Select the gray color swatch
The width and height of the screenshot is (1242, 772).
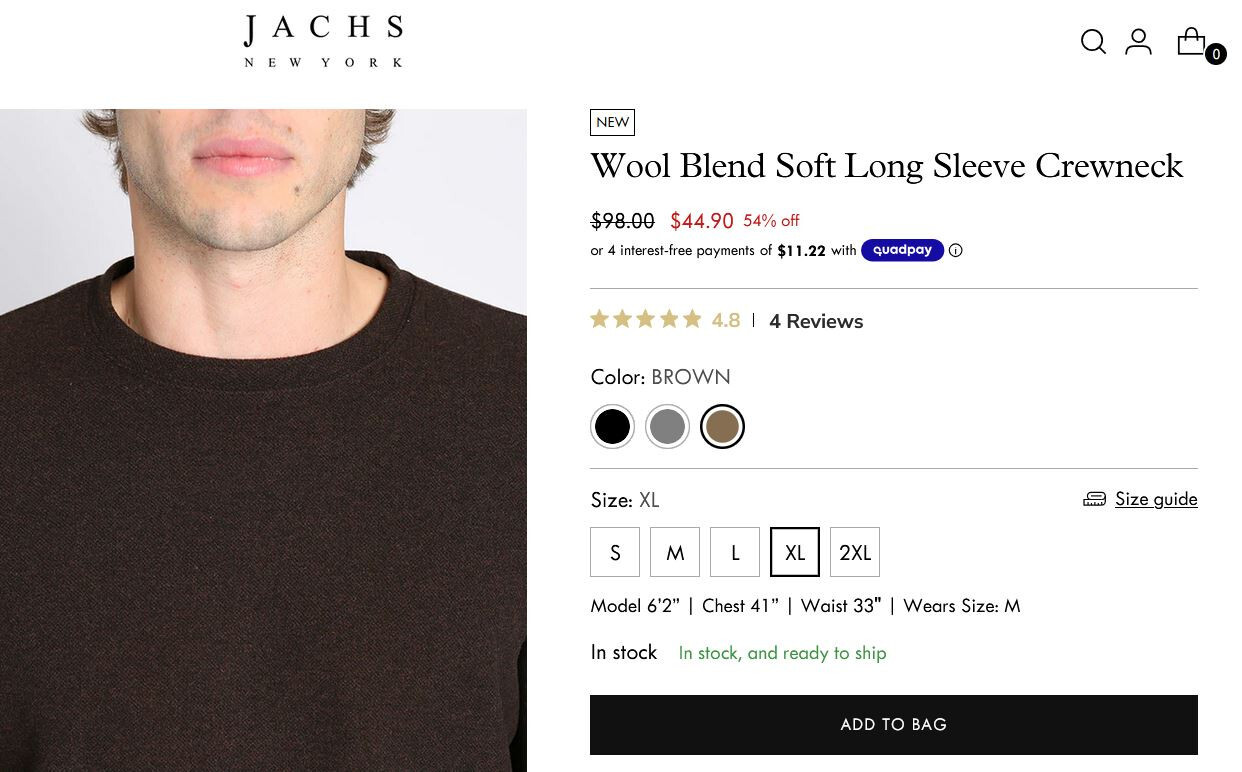pyautogui.click(x=667, y=427)
